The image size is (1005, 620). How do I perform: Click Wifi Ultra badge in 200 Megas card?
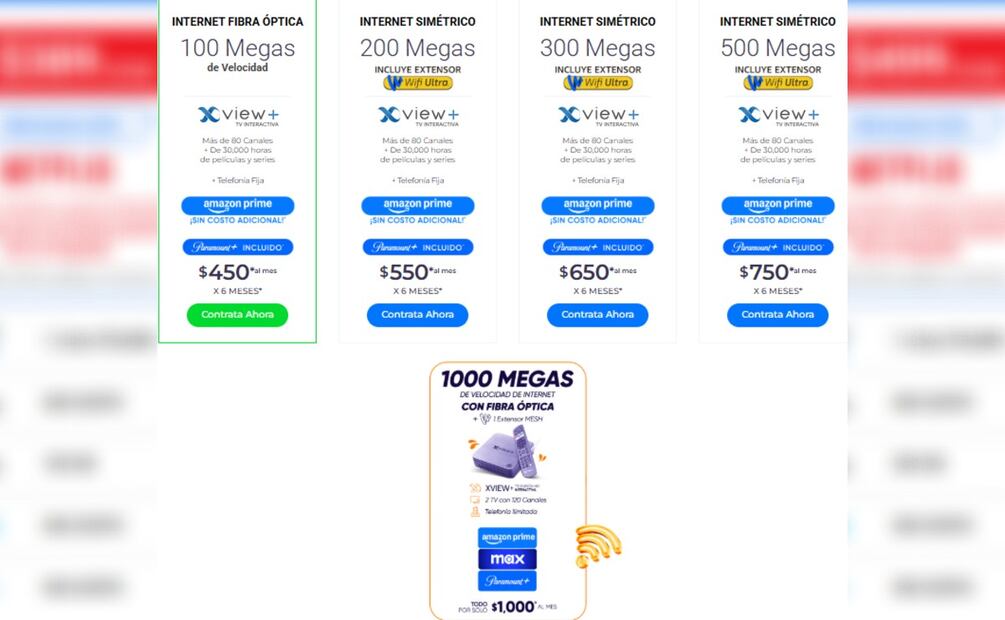(417, 83)
